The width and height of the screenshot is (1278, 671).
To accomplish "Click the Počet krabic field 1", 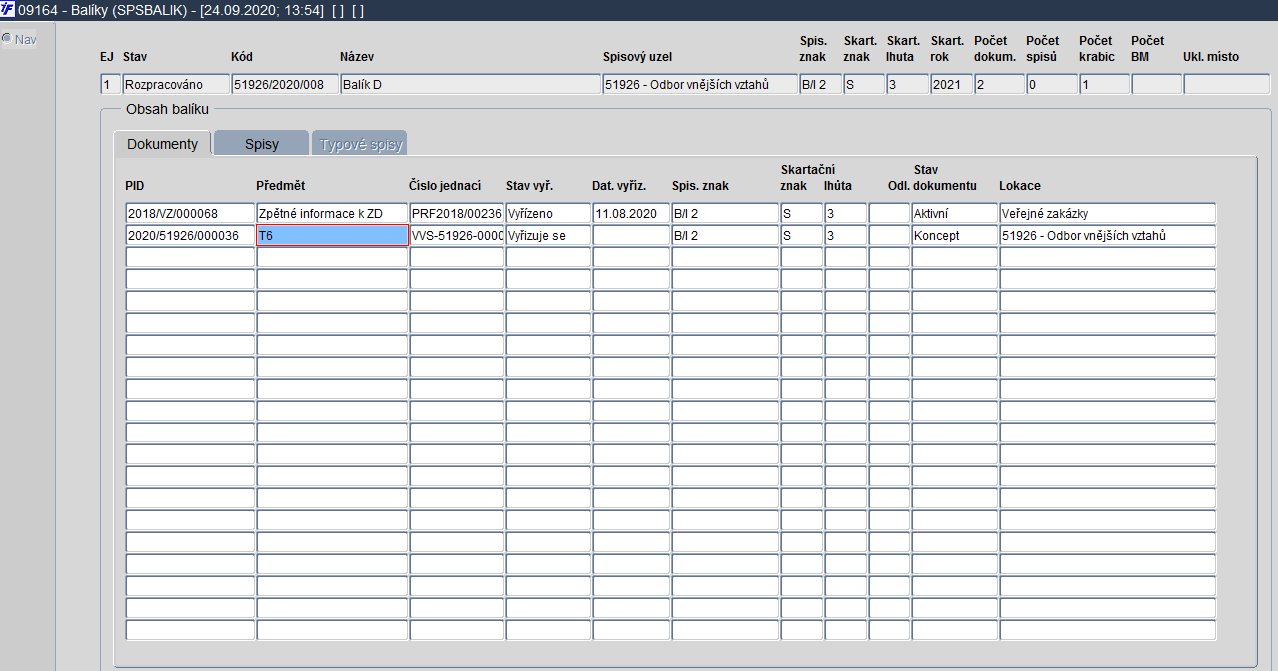I will tap(1104, 85).
